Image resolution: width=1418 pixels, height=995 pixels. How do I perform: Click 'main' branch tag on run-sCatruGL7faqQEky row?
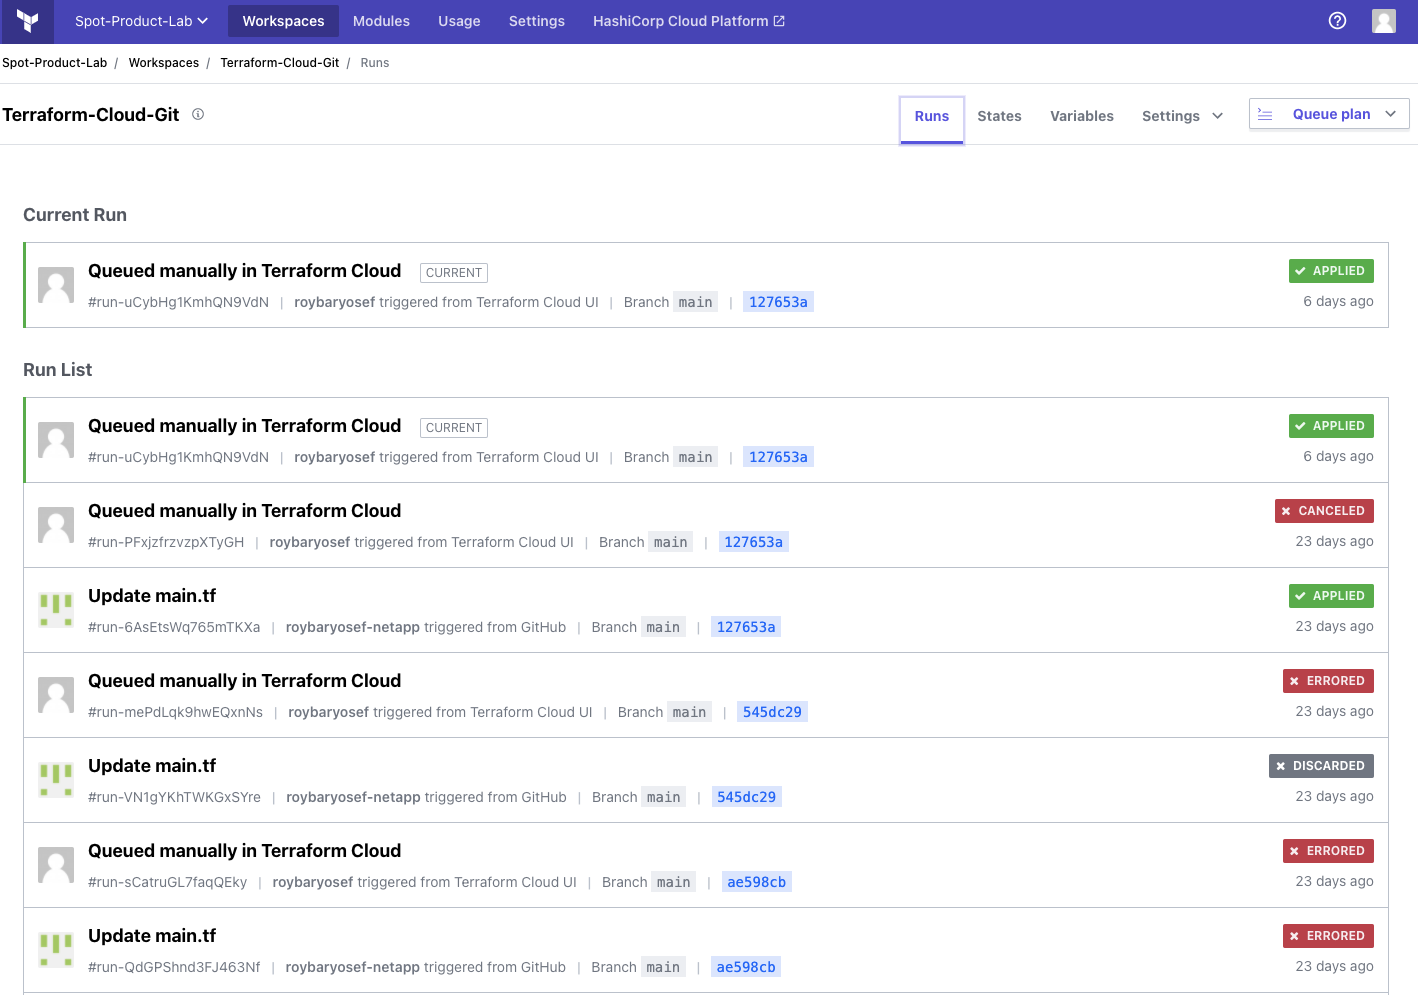point(674,882)
